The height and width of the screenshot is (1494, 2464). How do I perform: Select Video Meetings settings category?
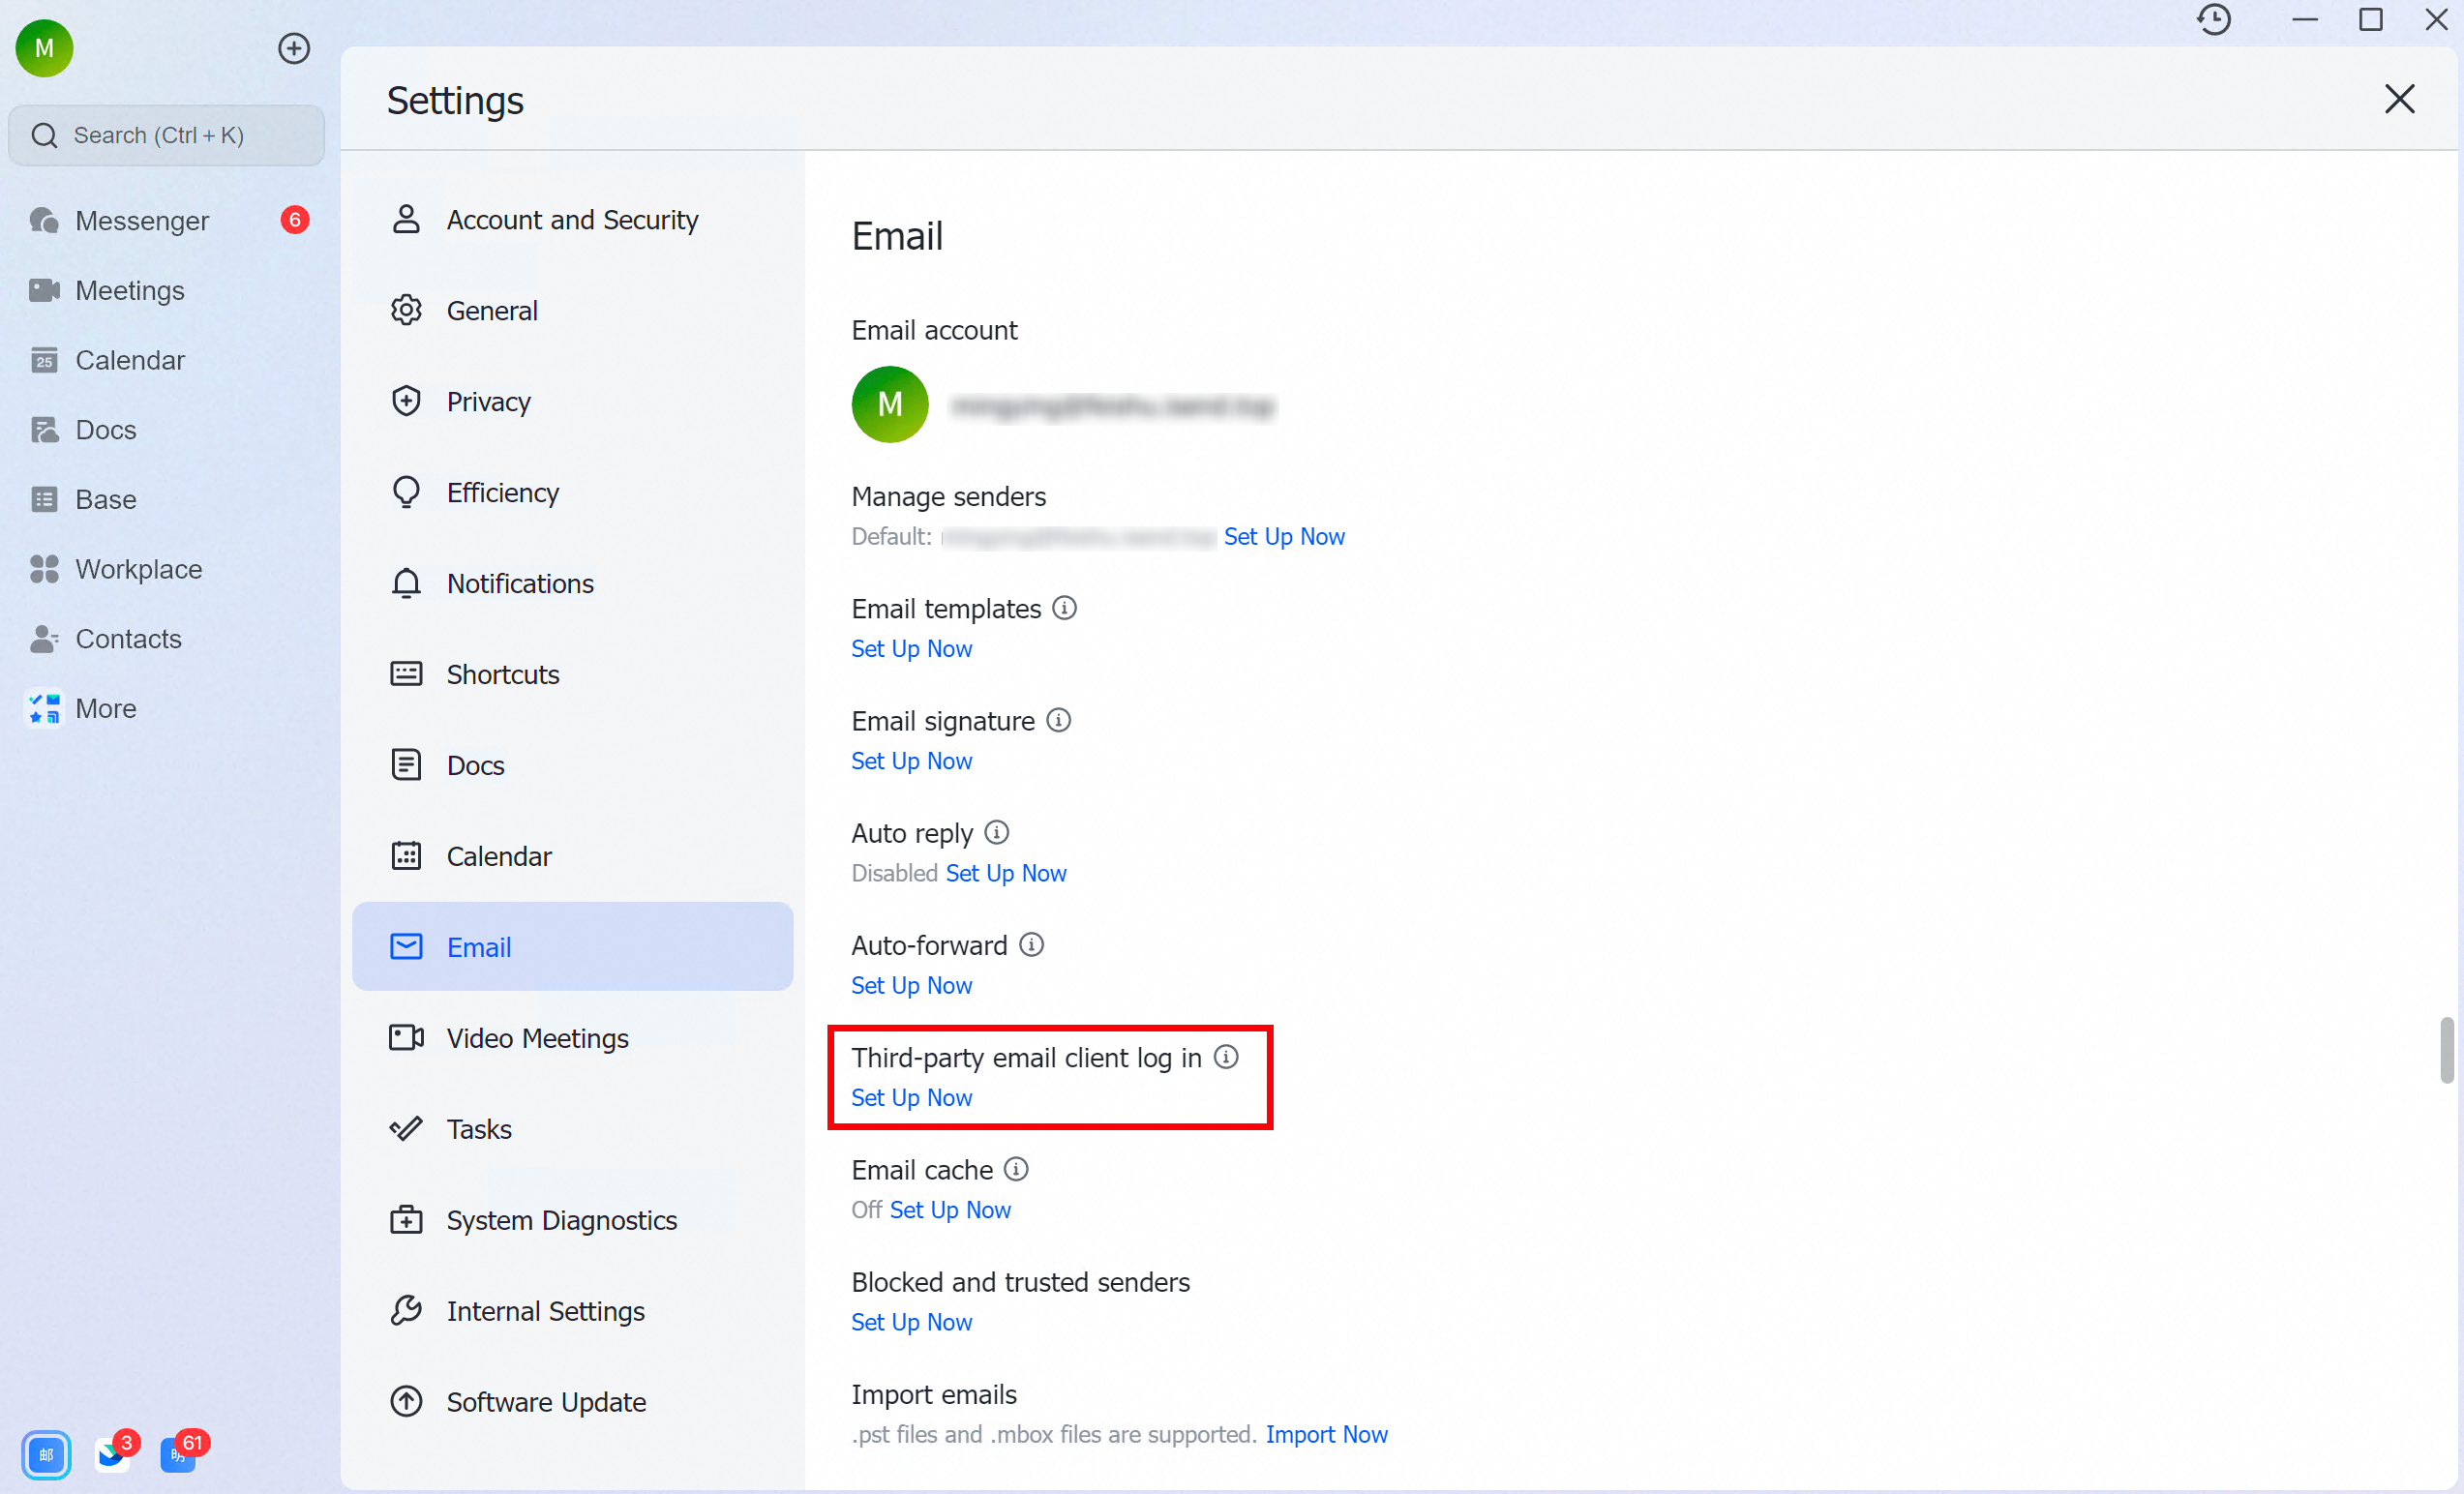click(537, 1038)
